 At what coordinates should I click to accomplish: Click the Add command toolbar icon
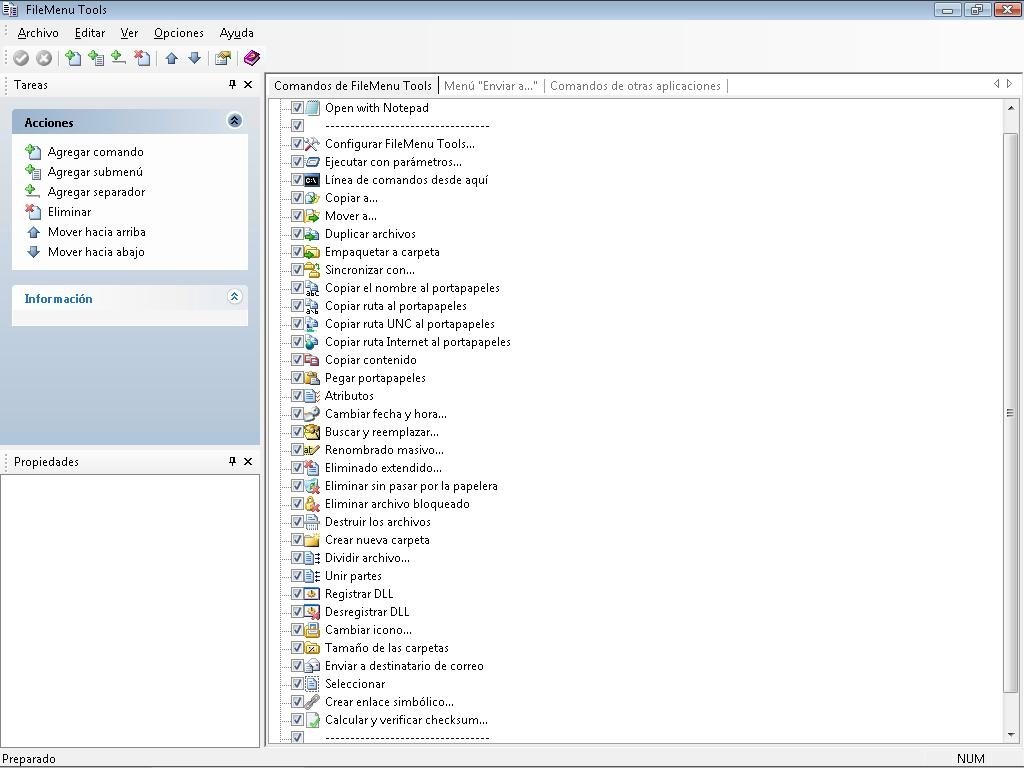[x=73, y=58]
